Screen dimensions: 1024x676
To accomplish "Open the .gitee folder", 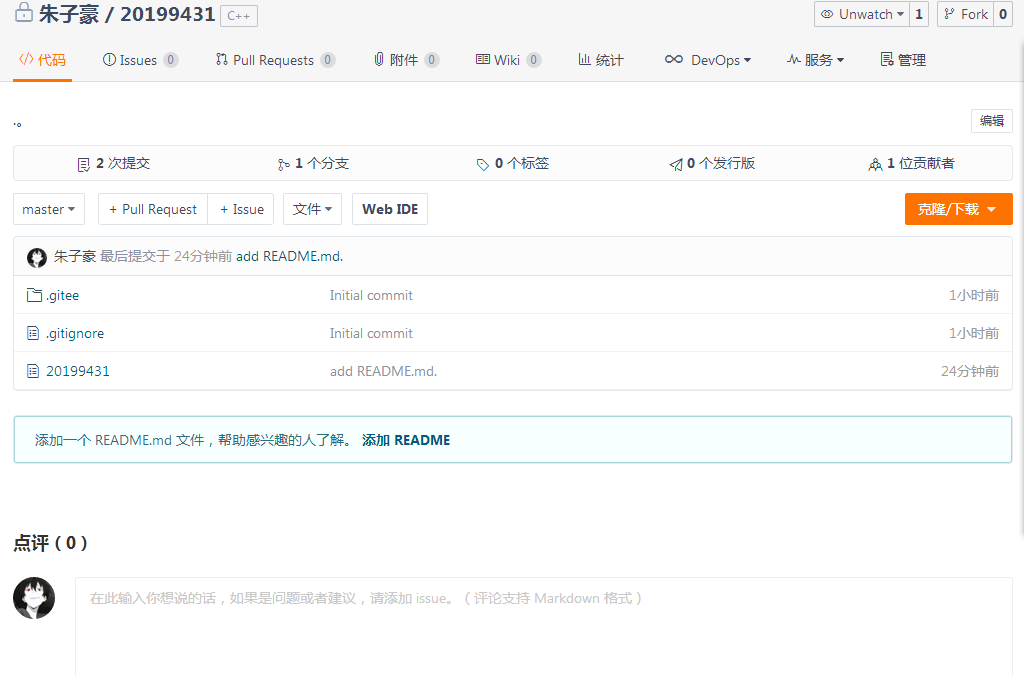I will [x=63, y=295].
